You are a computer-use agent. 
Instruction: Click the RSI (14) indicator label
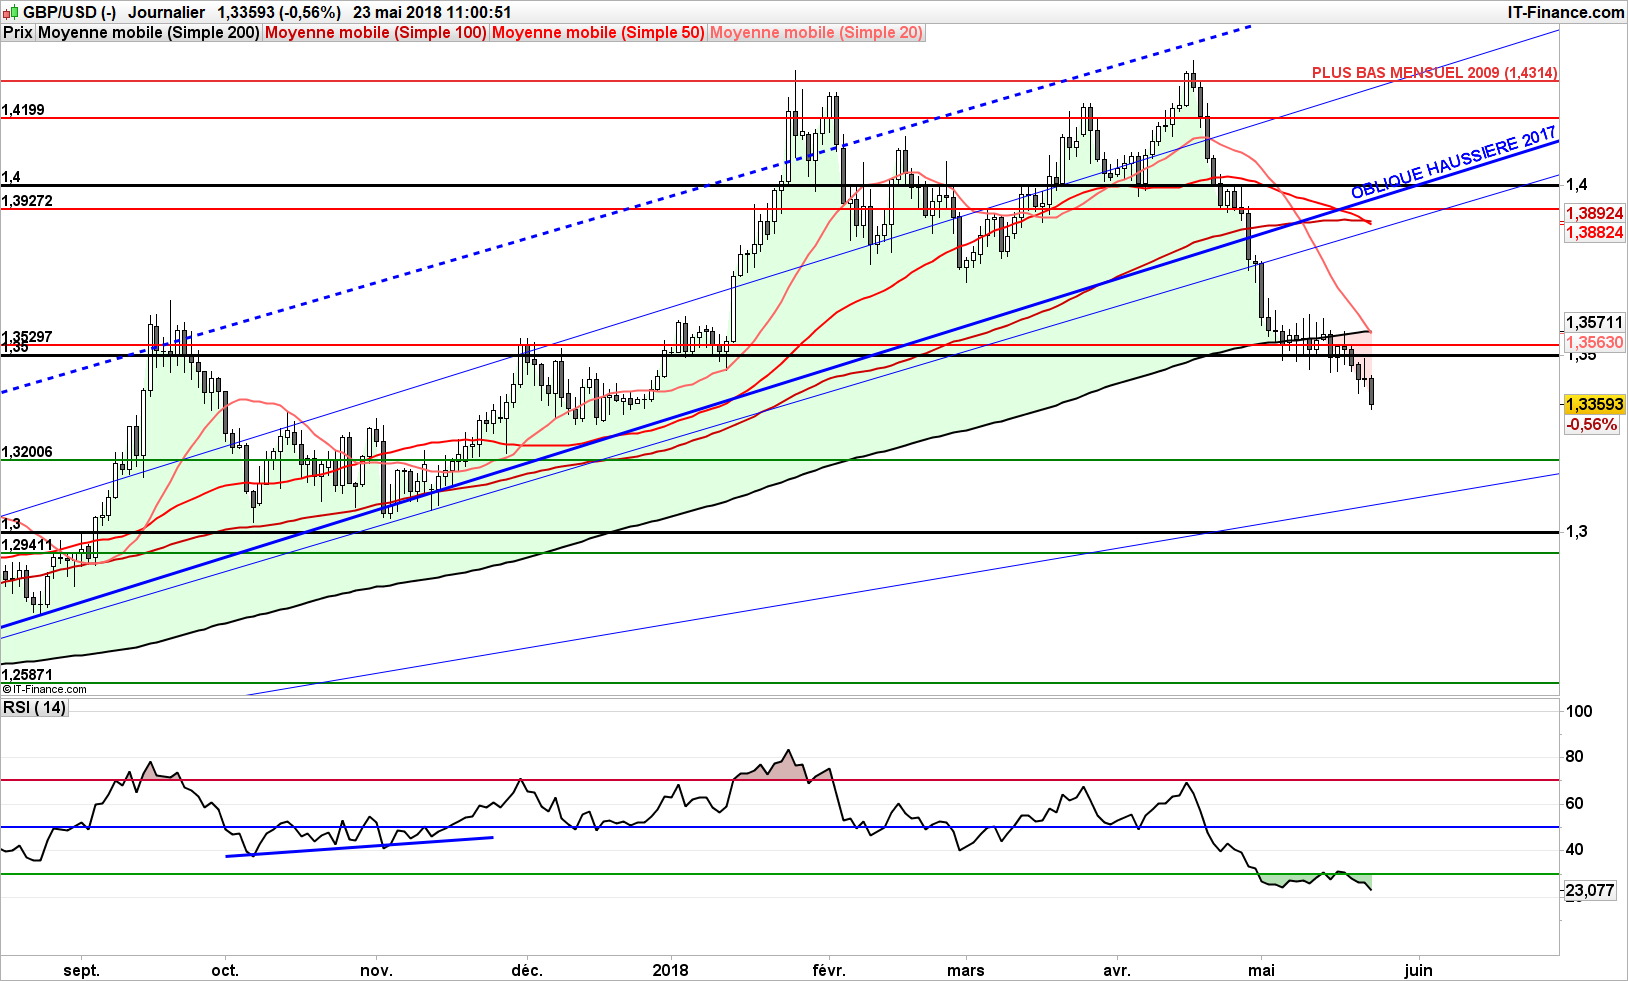34,707
